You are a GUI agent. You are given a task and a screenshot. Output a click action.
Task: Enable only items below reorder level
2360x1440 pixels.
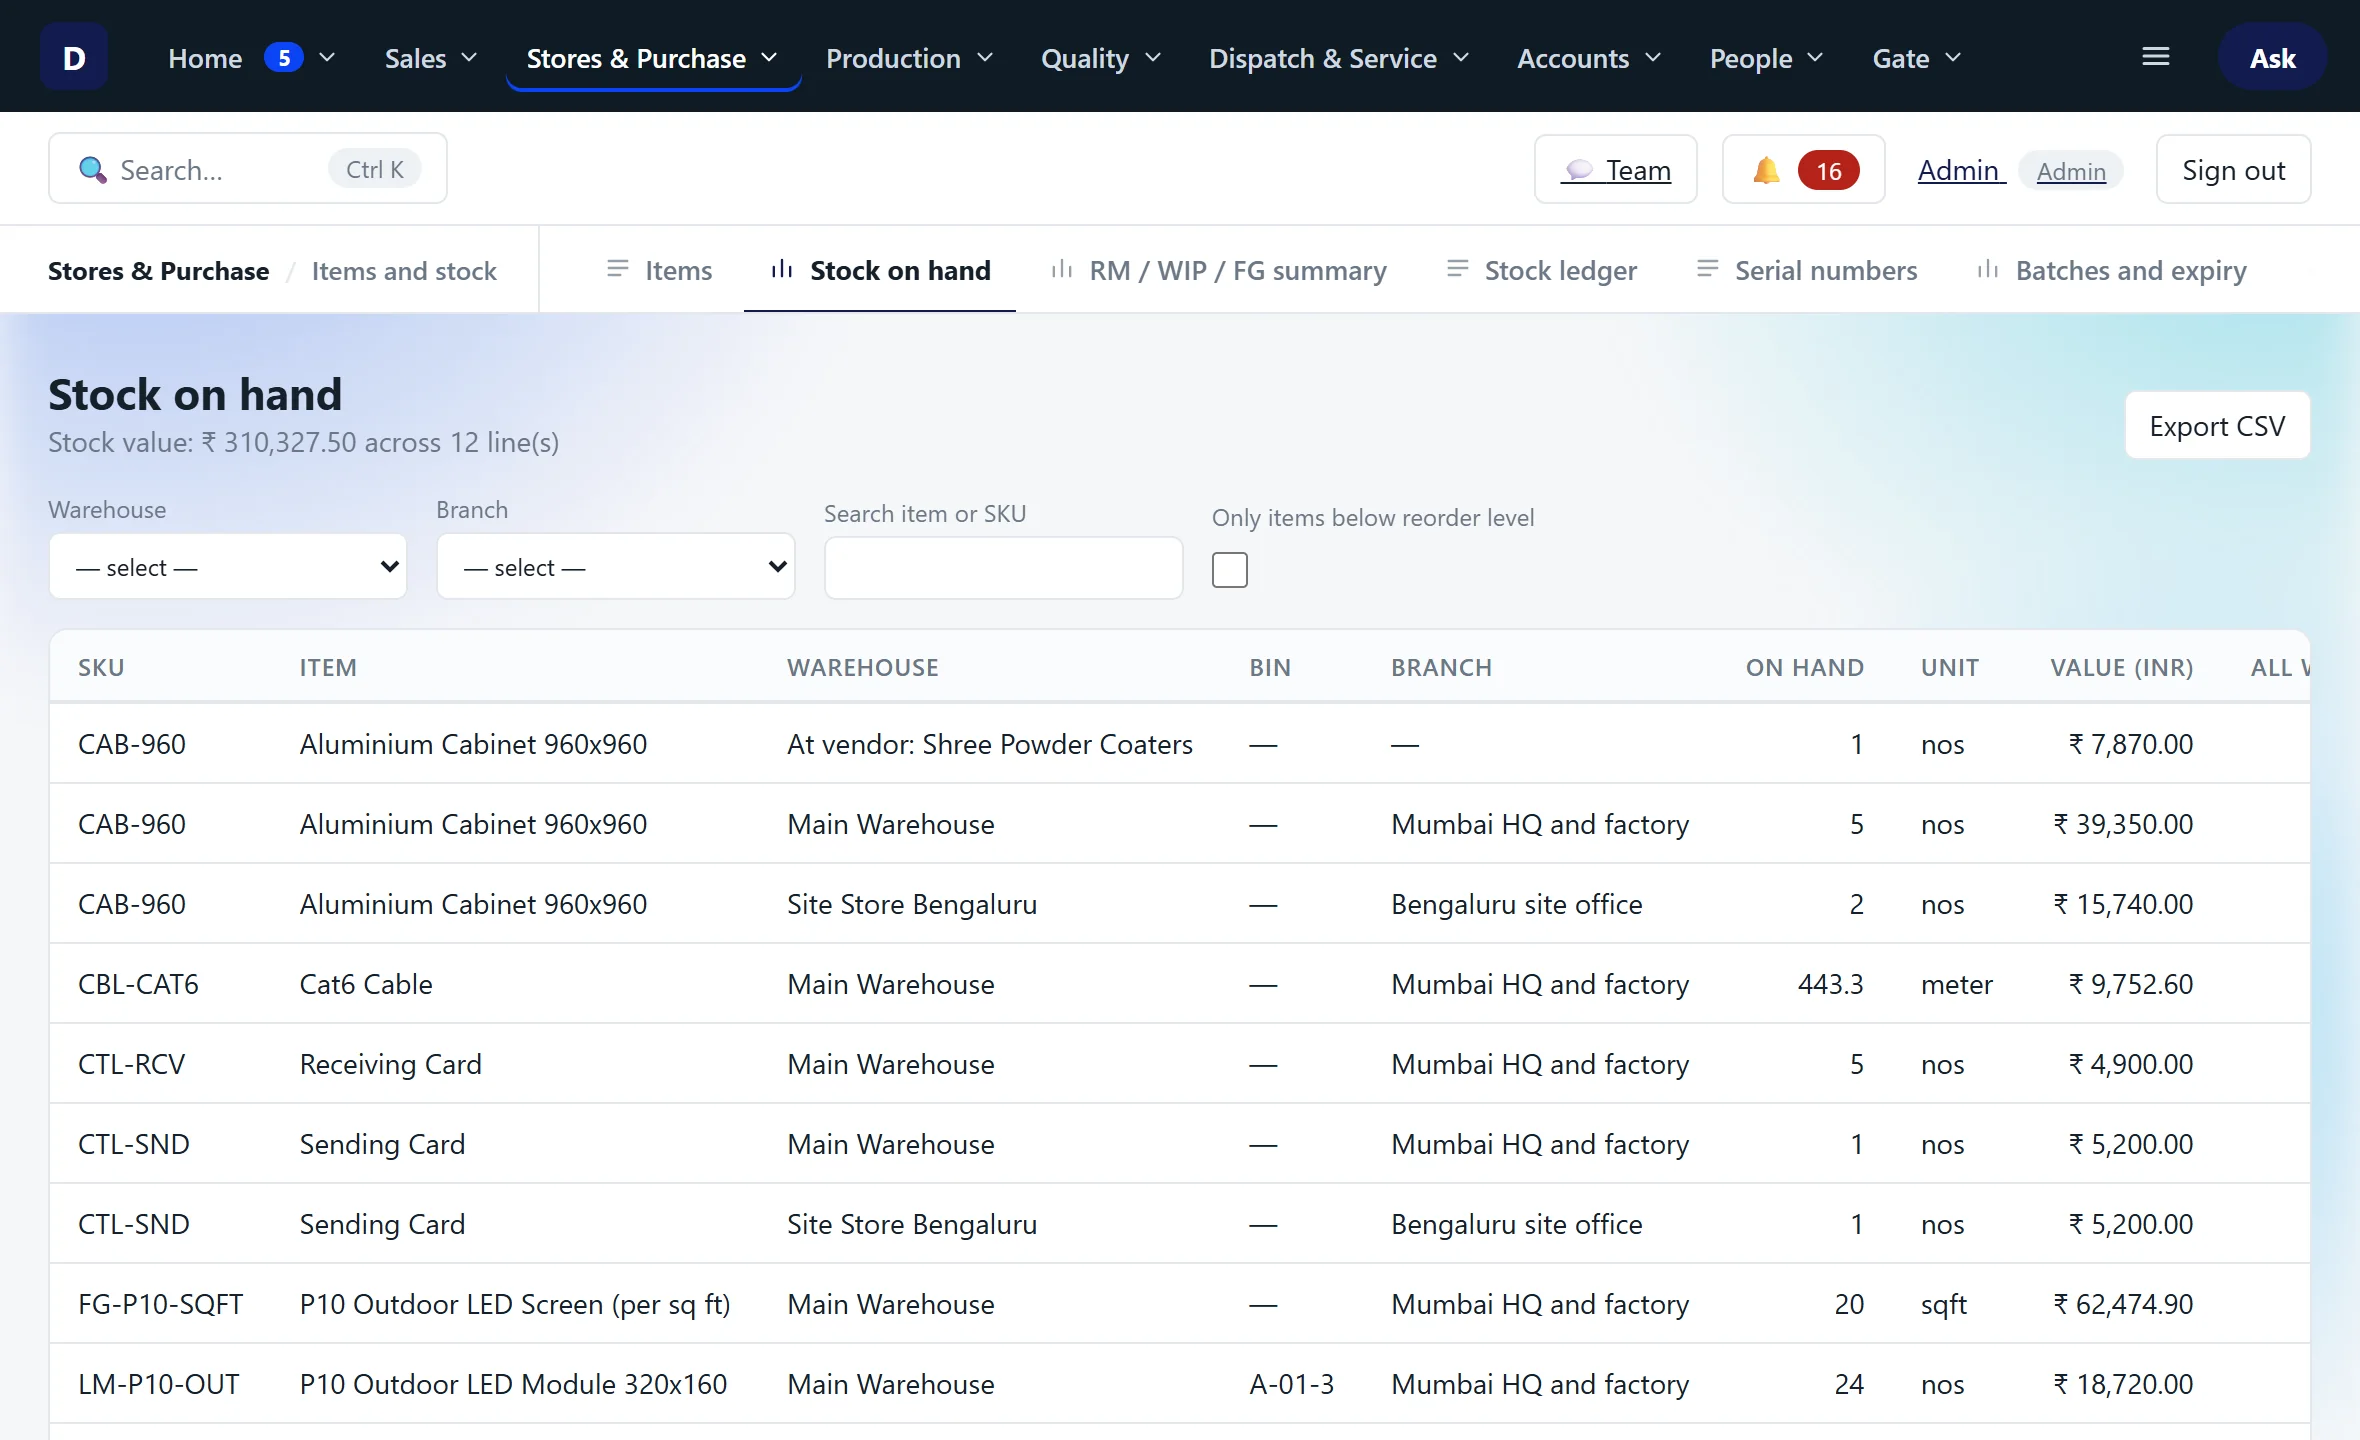1230,570
